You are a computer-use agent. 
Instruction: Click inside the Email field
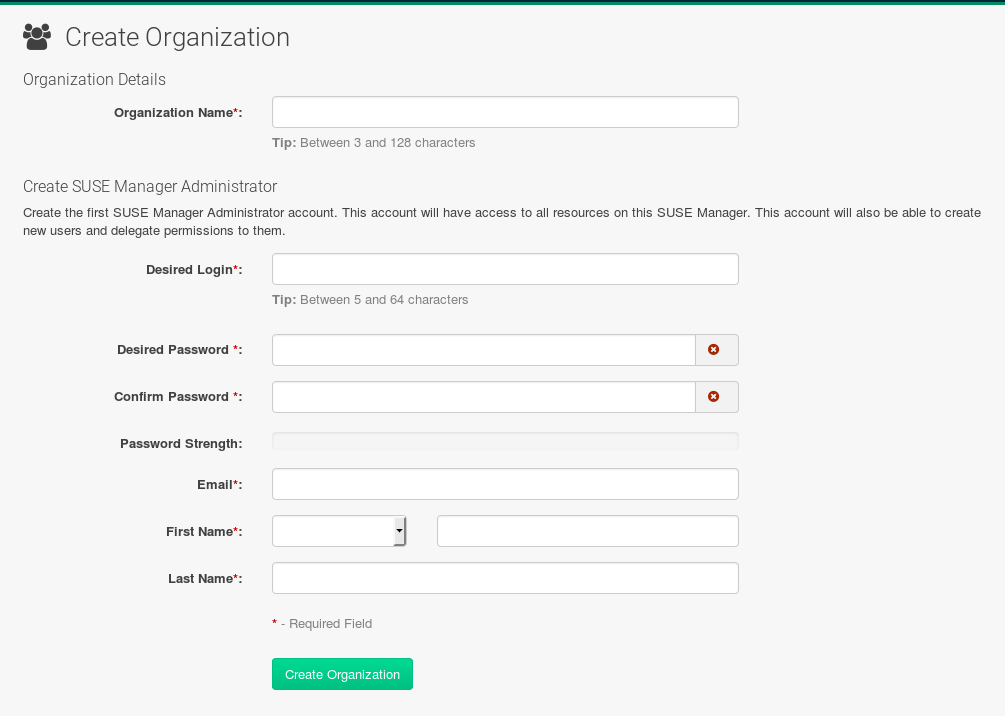pyautogui.click(x=505, y=483)
